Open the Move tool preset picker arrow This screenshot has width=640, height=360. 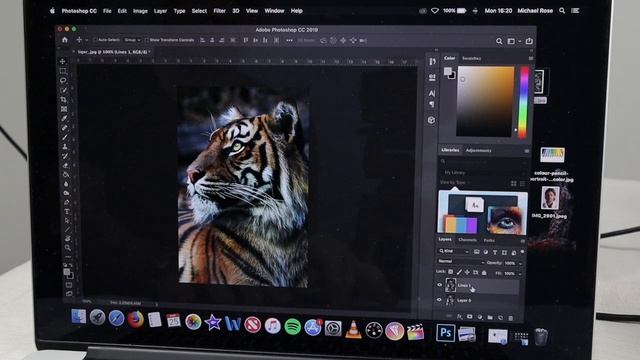pyautogui.click(x=87, y=40)
